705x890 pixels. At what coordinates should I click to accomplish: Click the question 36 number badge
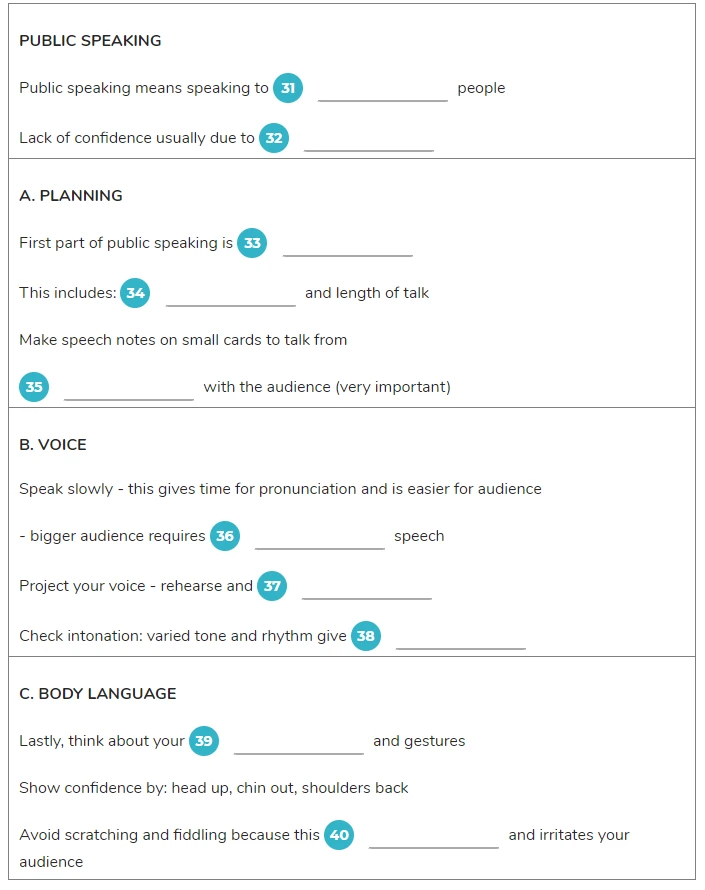(225, 536)
